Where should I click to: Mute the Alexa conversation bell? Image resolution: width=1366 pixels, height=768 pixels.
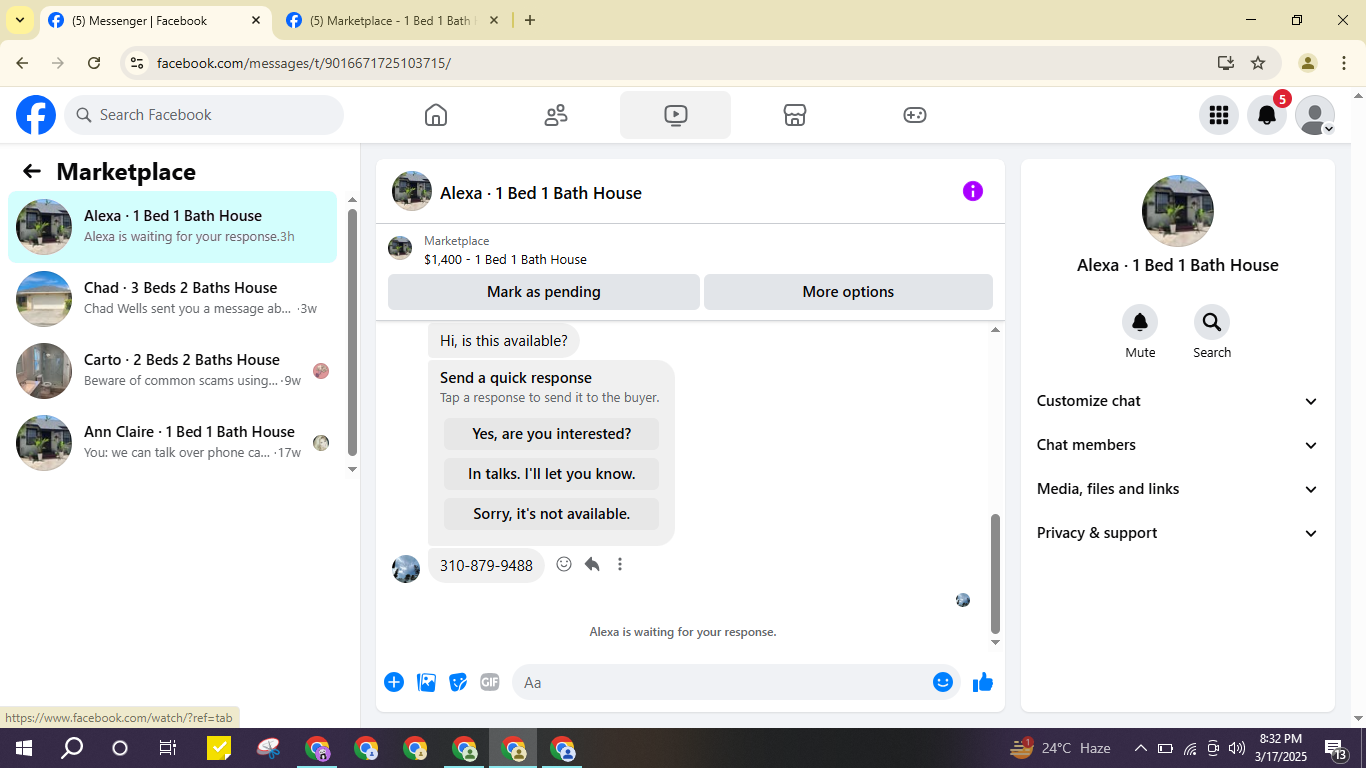point(1140,322)
